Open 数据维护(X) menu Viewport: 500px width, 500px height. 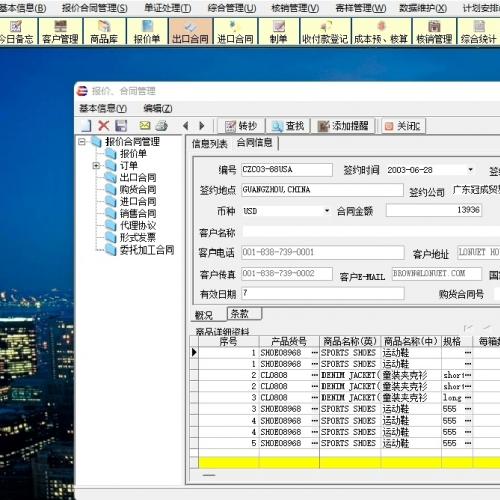click(x=423, y=8)
